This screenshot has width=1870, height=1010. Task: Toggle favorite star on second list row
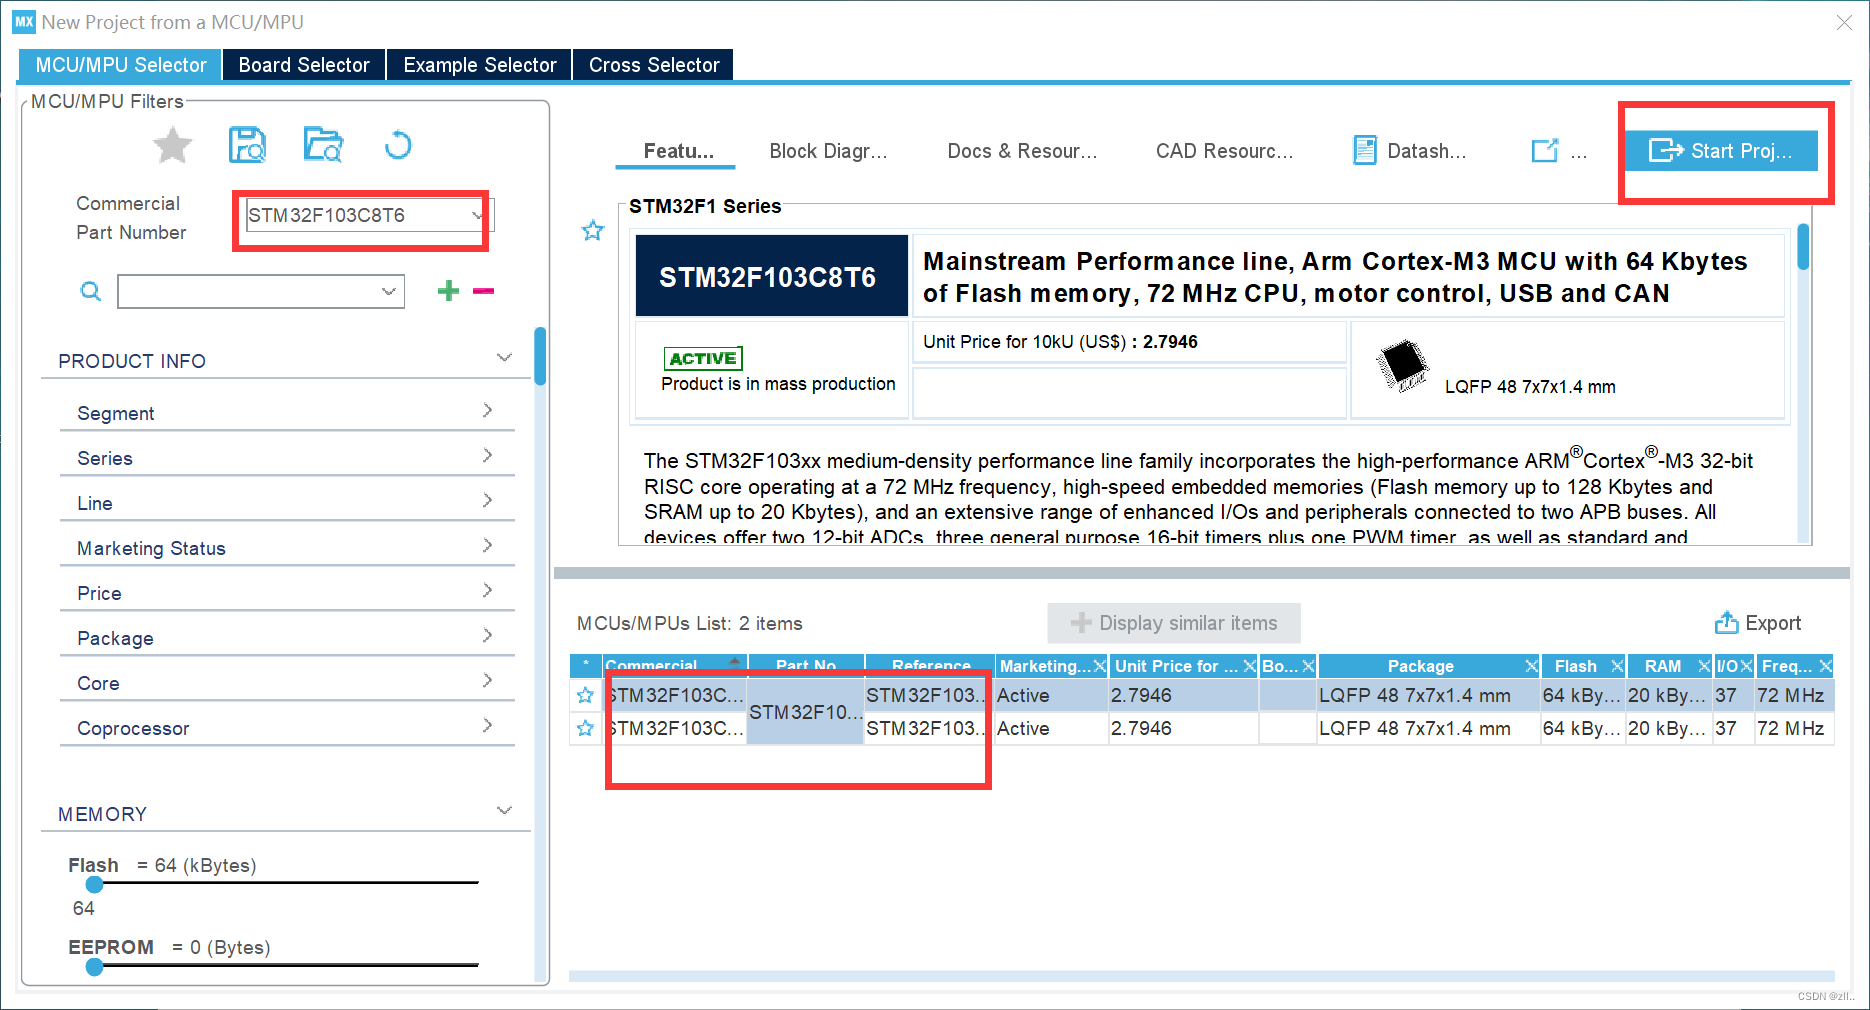(x=586, y=728)
